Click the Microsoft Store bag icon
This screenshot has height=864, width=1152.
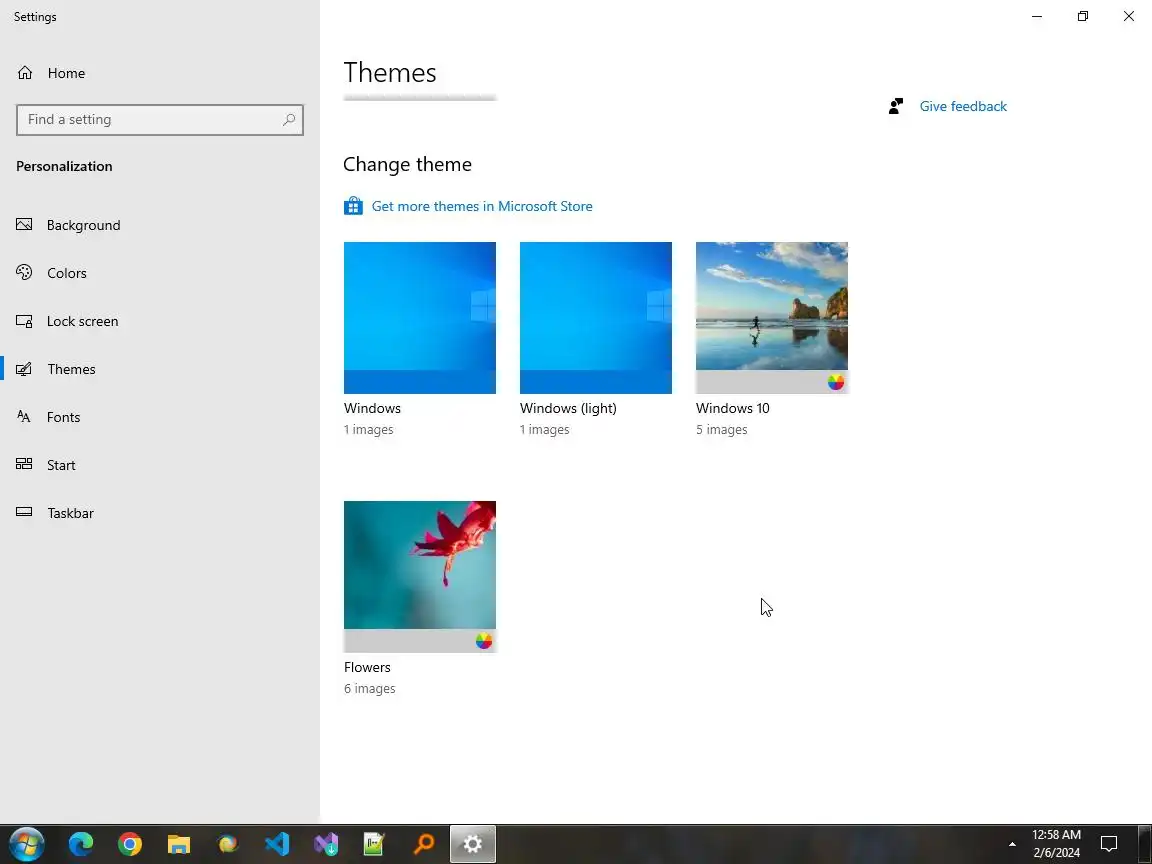coord(353,206)
